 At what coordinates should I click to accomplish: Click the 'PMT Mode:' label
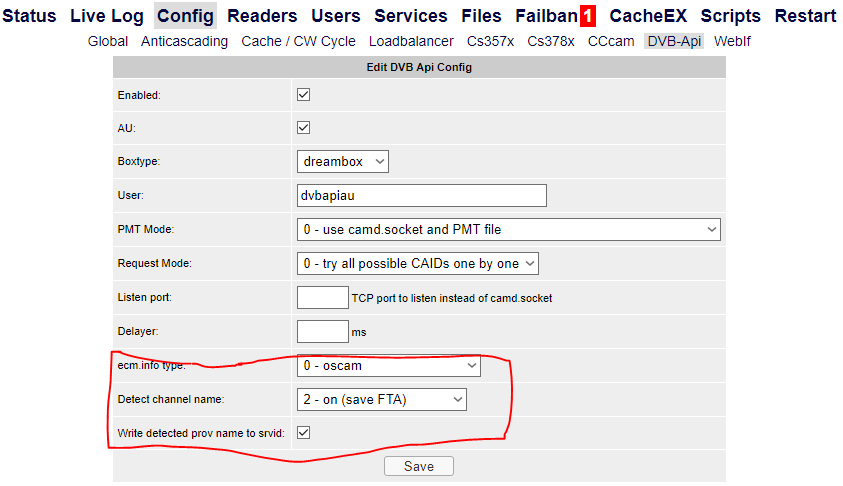tap(145, 229)
